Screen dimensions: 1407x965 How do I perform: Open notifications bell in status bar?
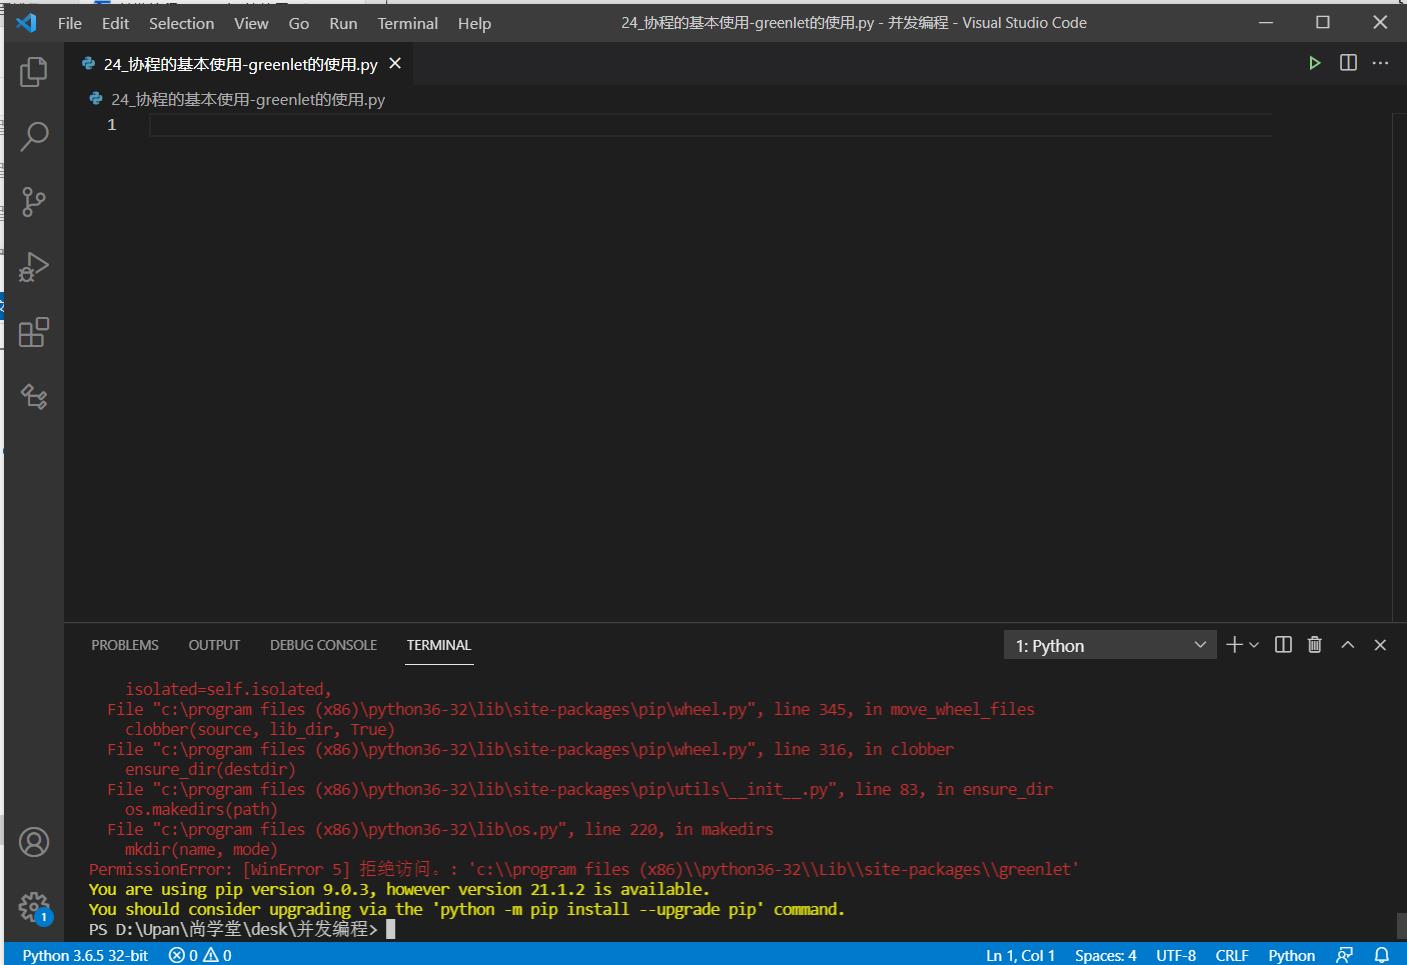coord(1381,955)
